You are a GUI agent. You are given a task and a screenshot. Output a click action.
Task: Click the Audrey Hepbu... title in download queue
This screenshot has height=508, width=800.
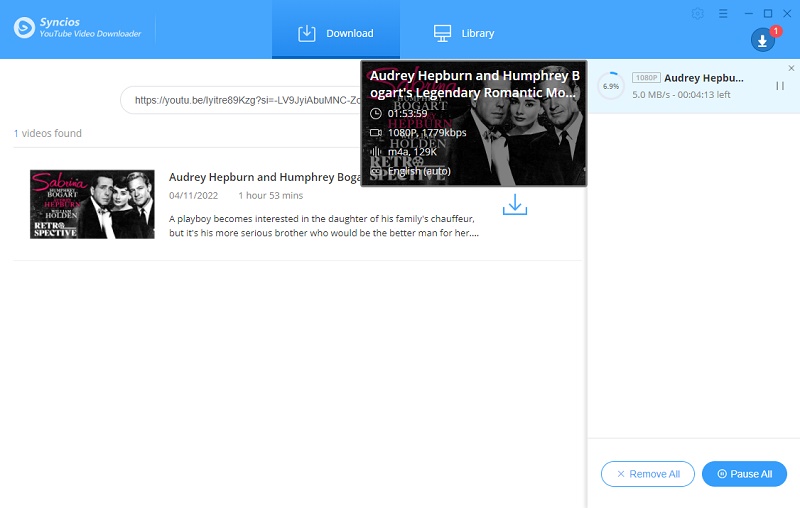tap(704, 78)
